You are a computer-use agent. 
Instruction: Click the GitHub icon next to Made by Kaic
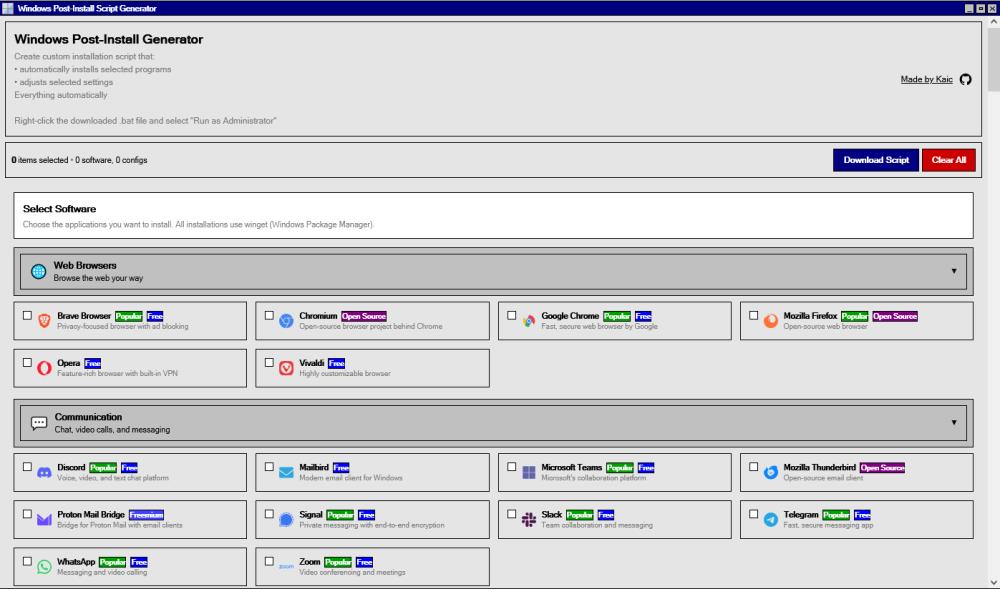click(965, 79)
